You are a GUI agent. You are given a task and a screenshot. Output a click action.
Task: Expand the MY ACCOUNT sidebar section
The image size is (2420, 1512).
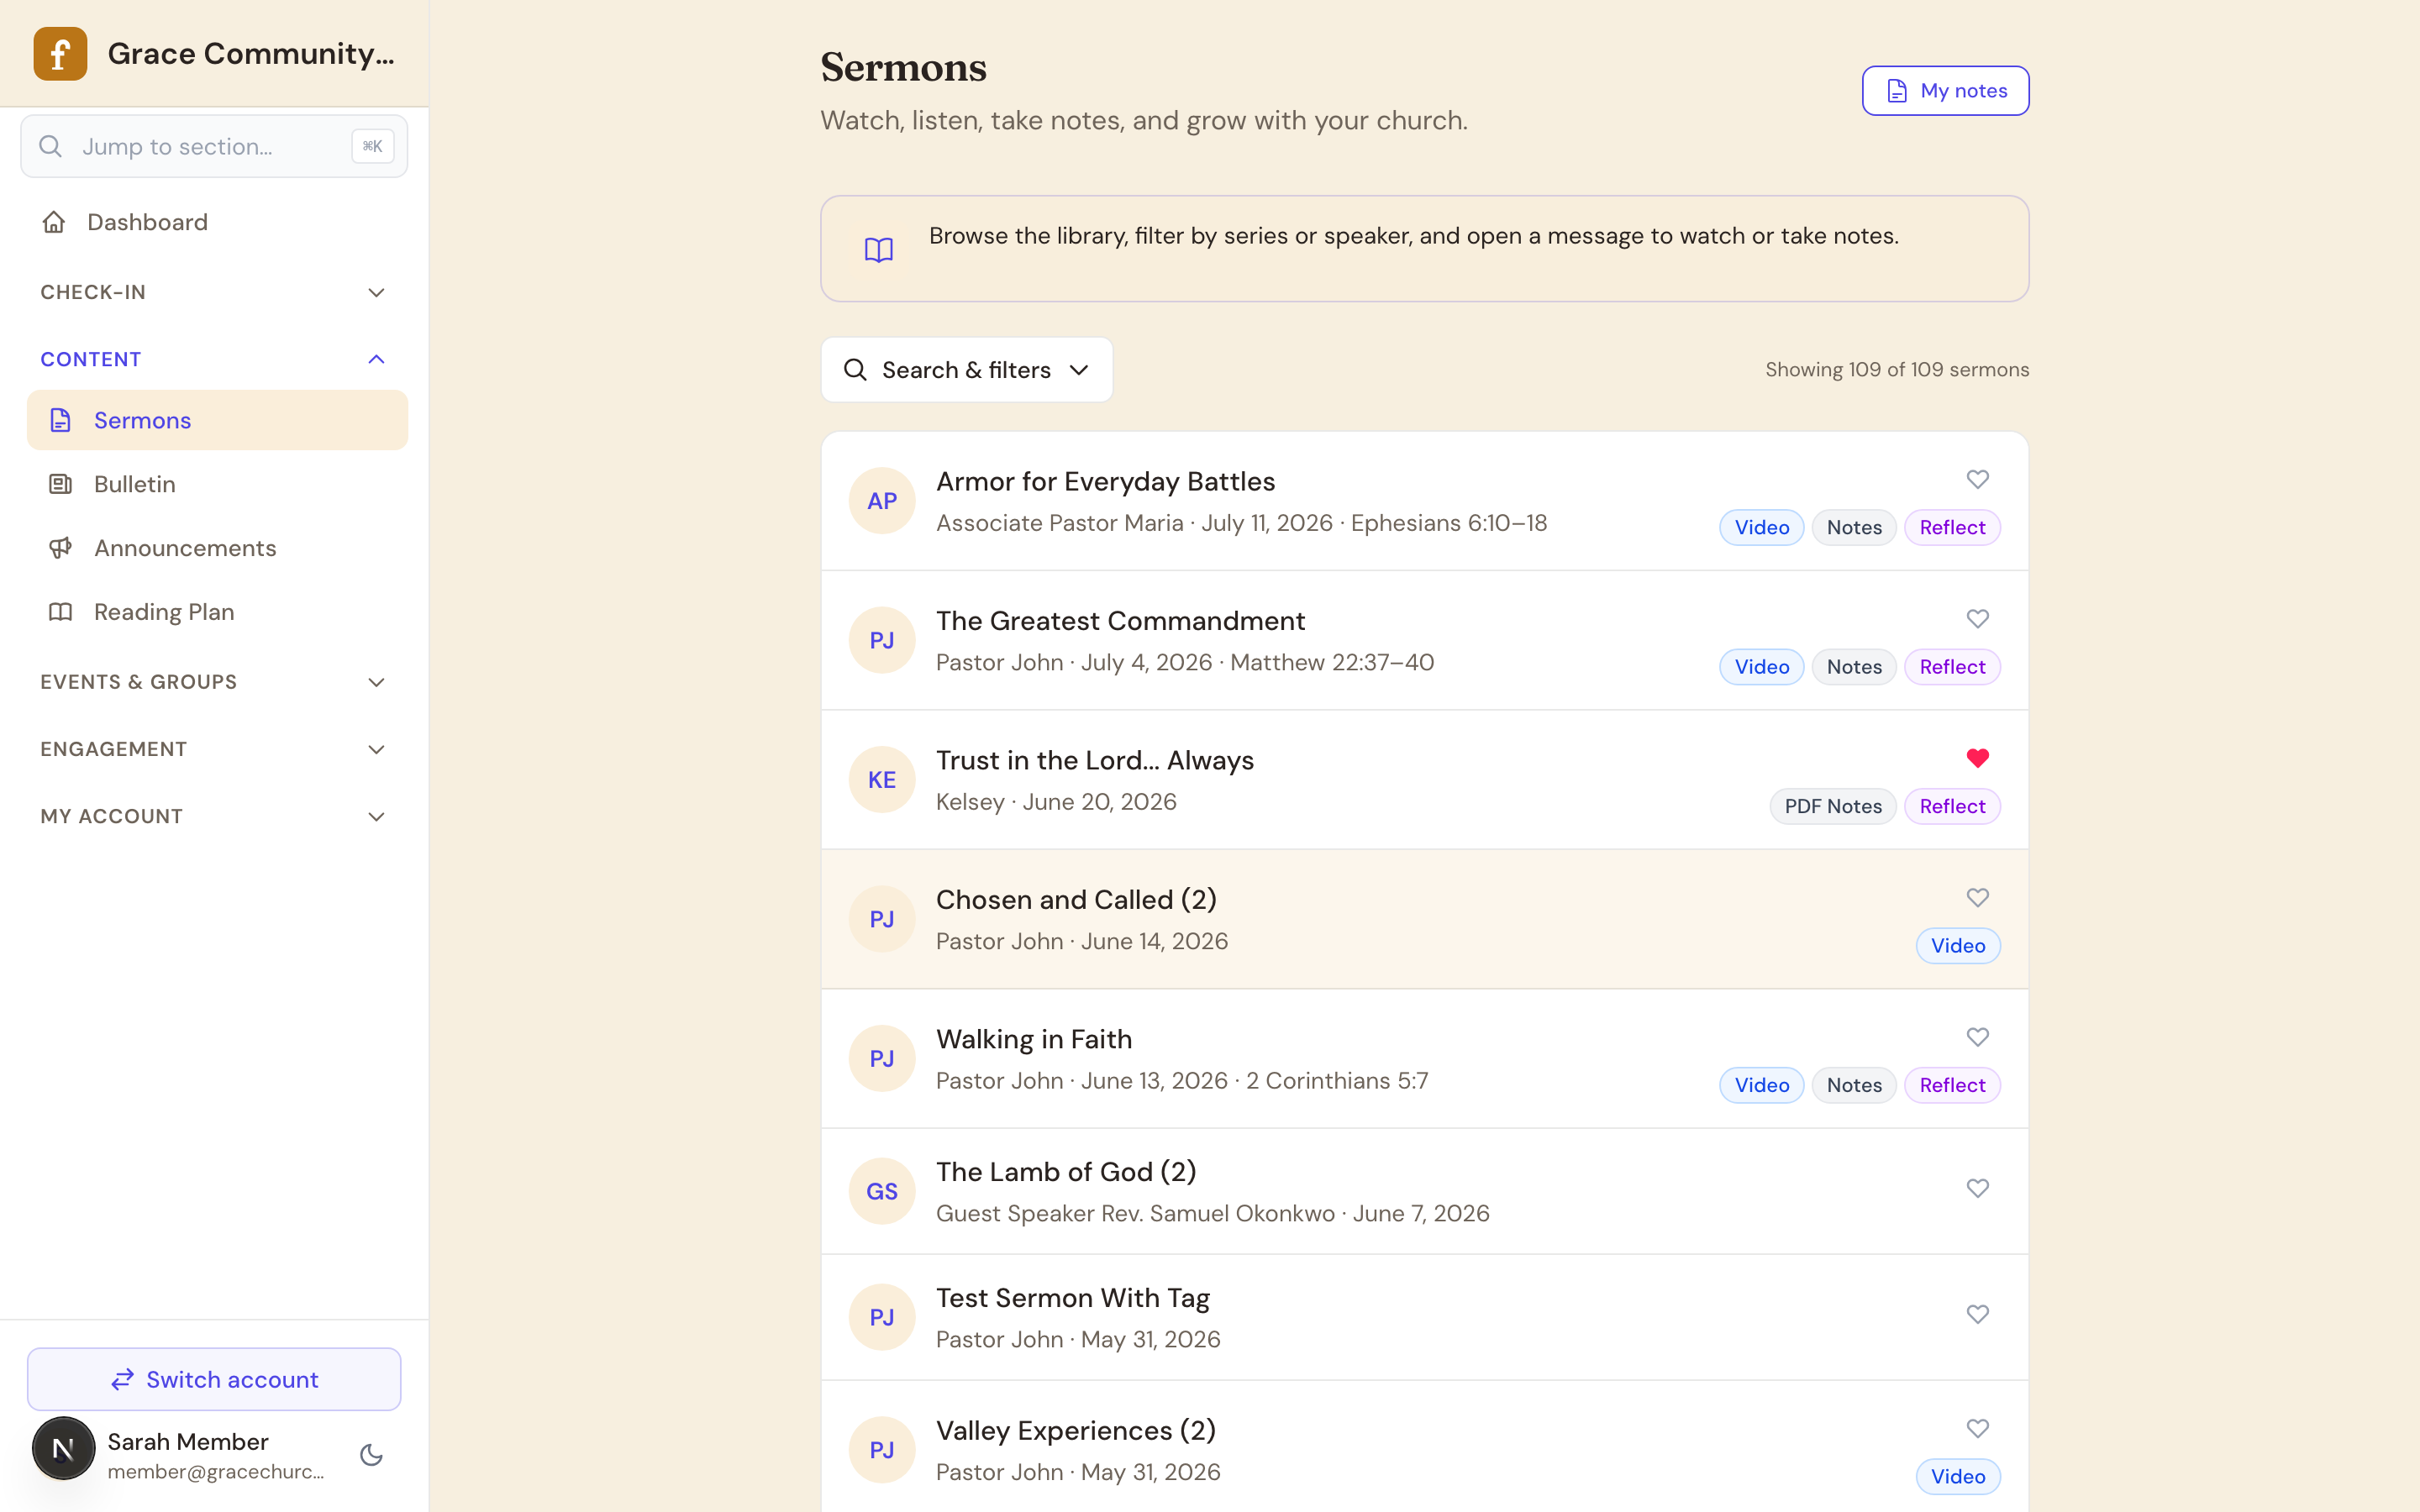point(214,816)
